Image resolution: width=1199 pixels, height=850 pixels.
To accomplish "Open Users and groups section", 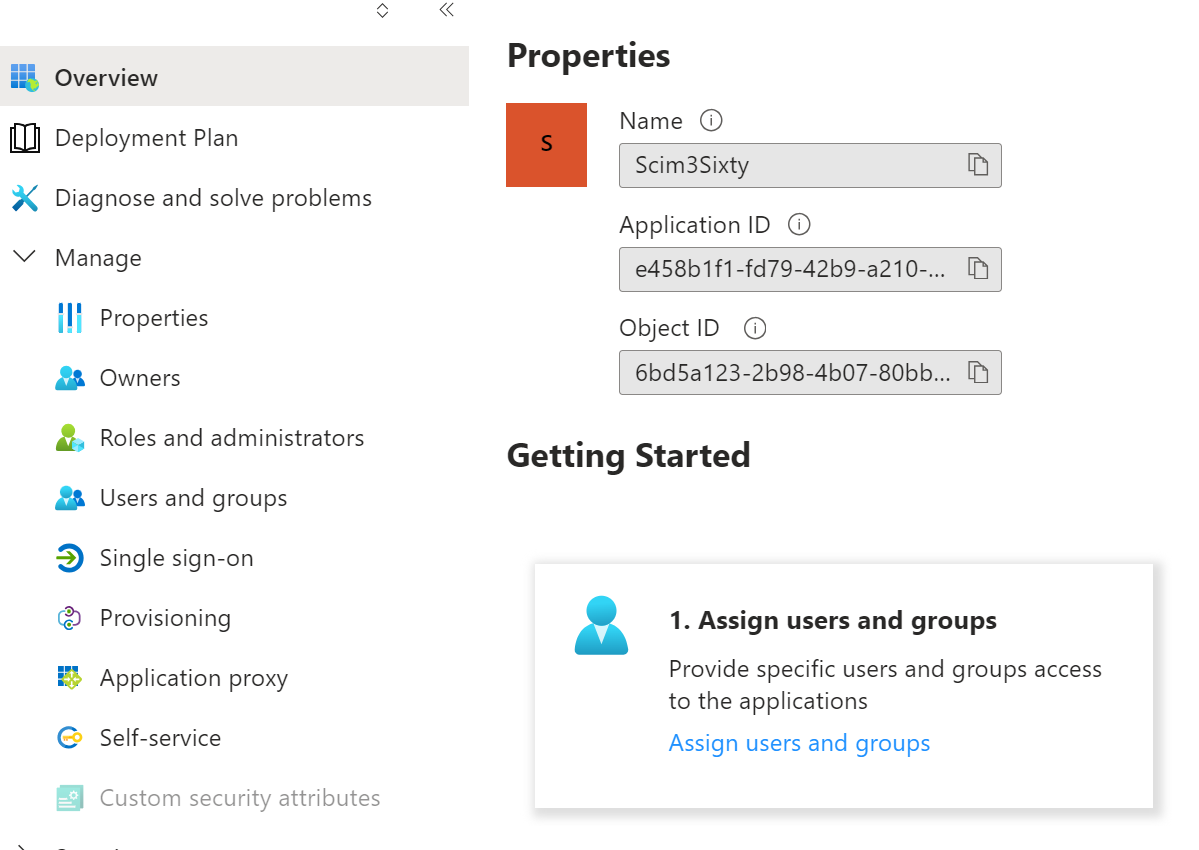I will click(x=193, y=498).
